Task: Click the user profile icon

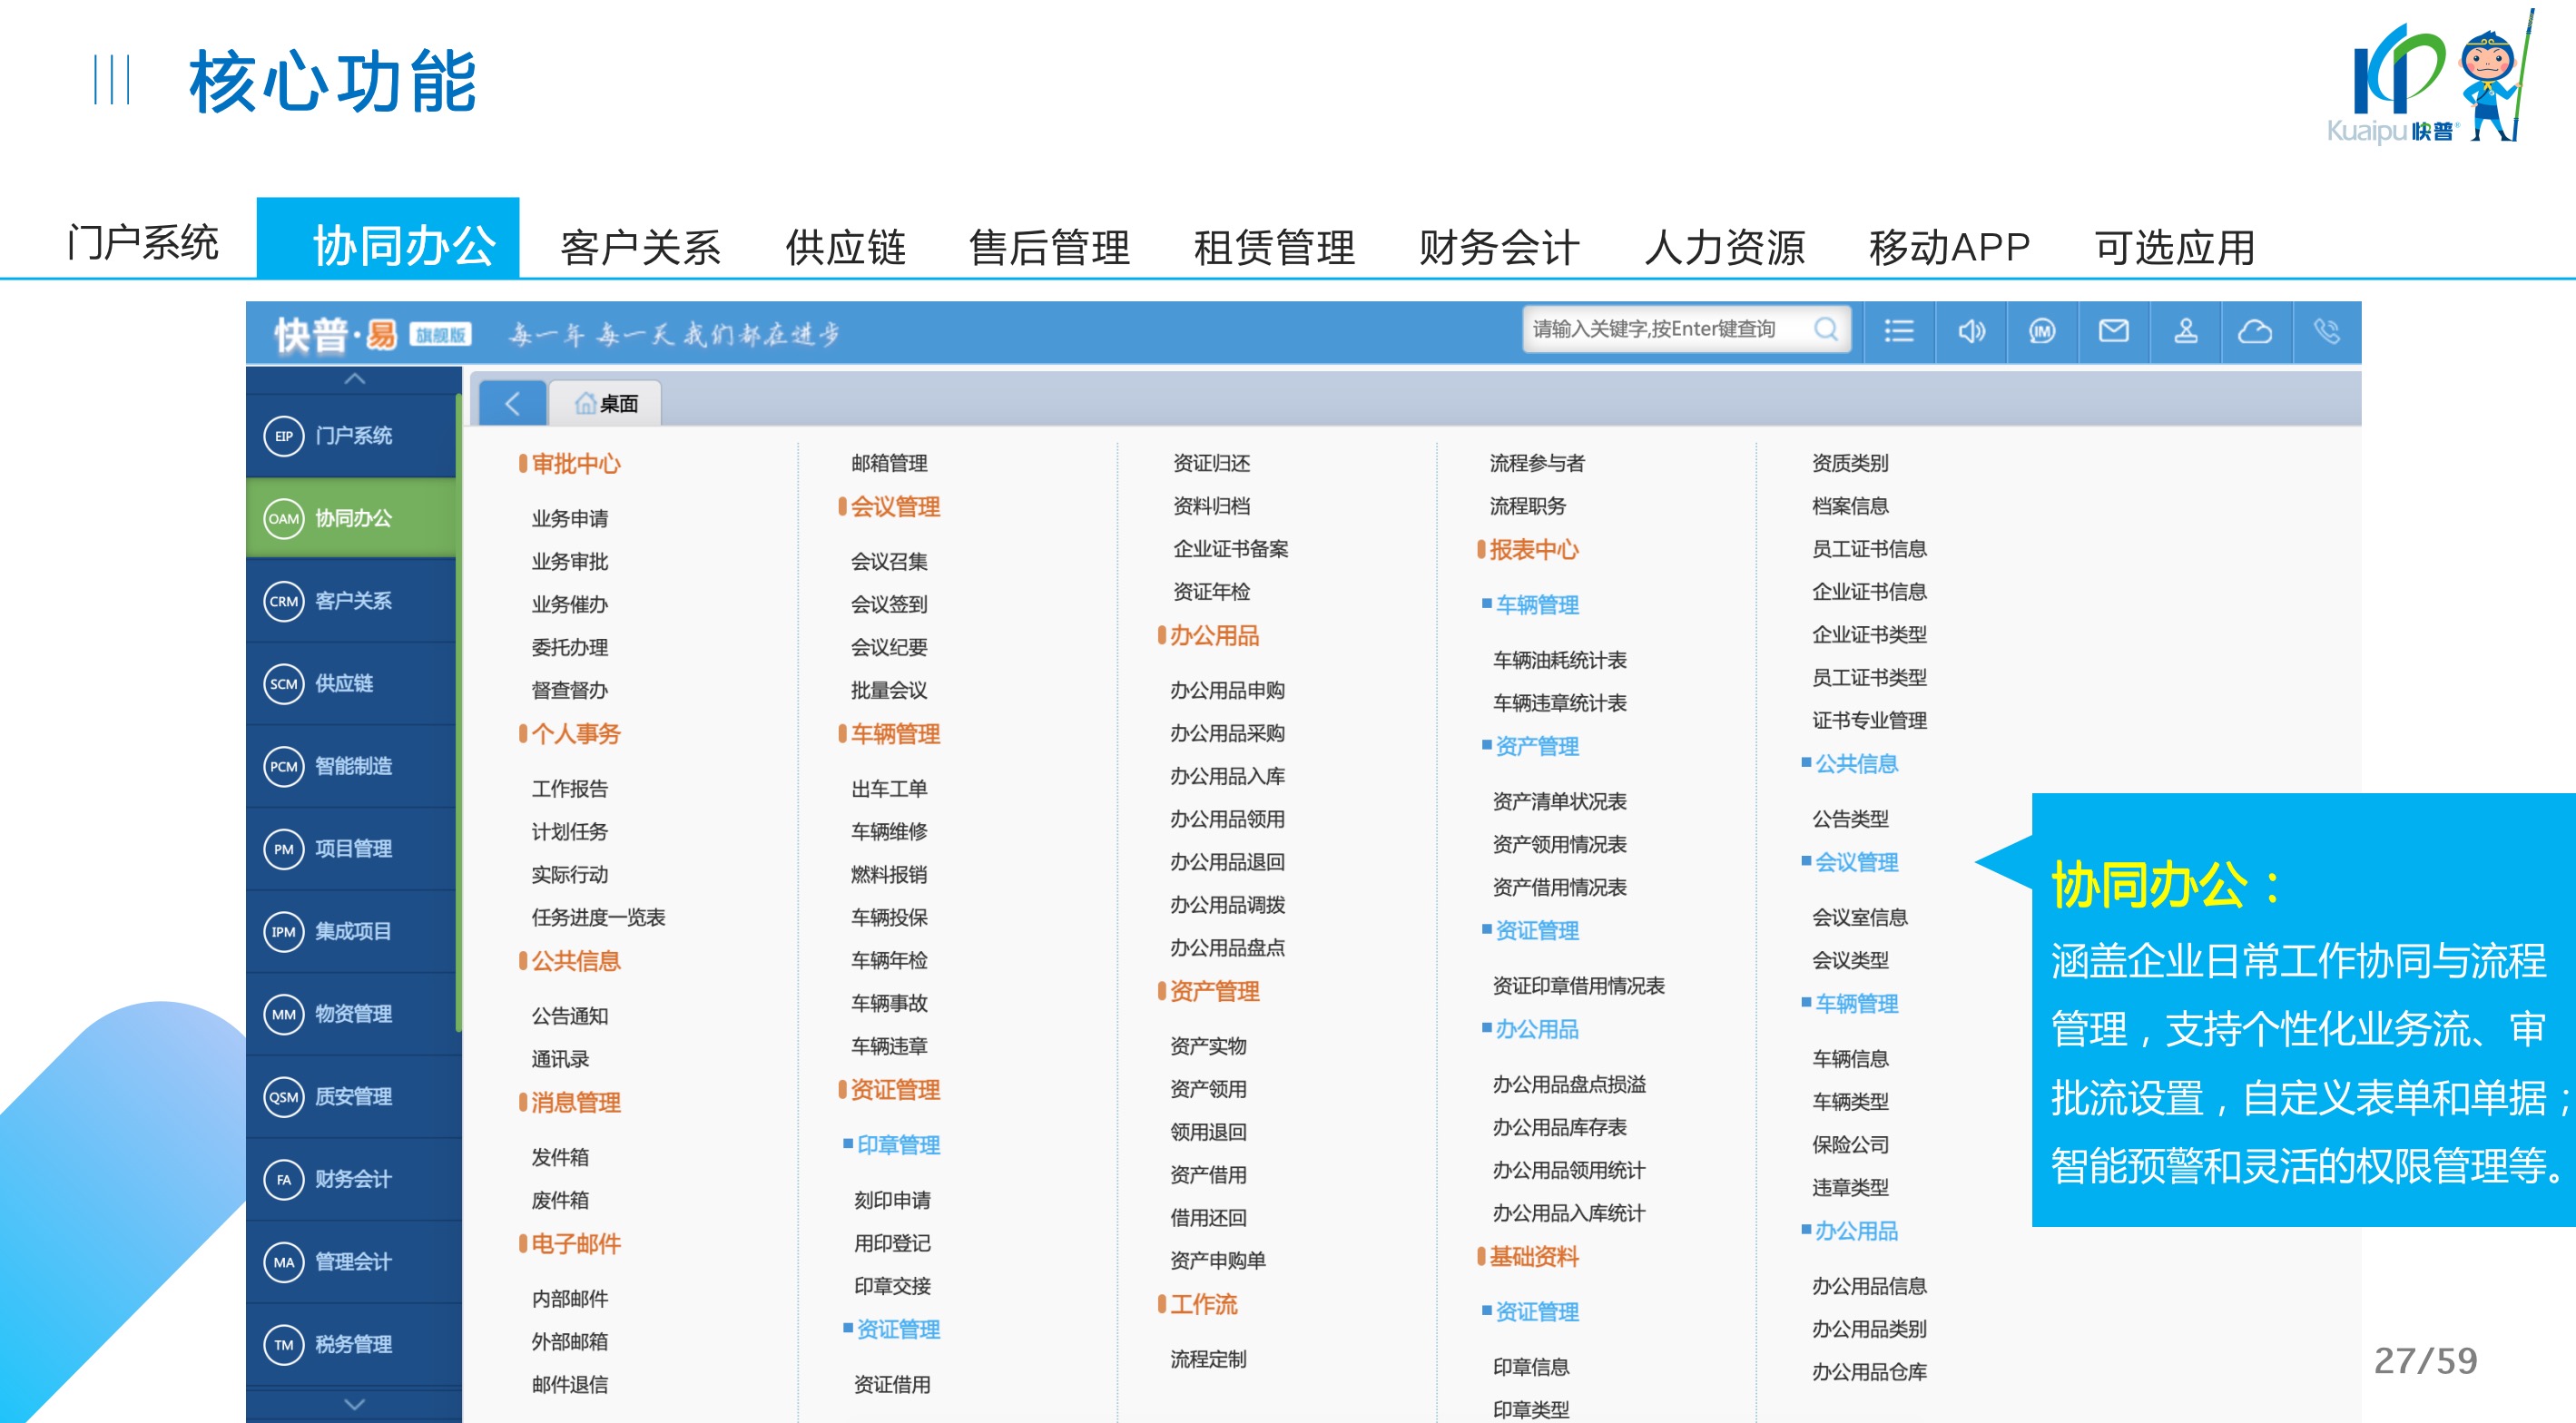Action: coord(2185,331)
